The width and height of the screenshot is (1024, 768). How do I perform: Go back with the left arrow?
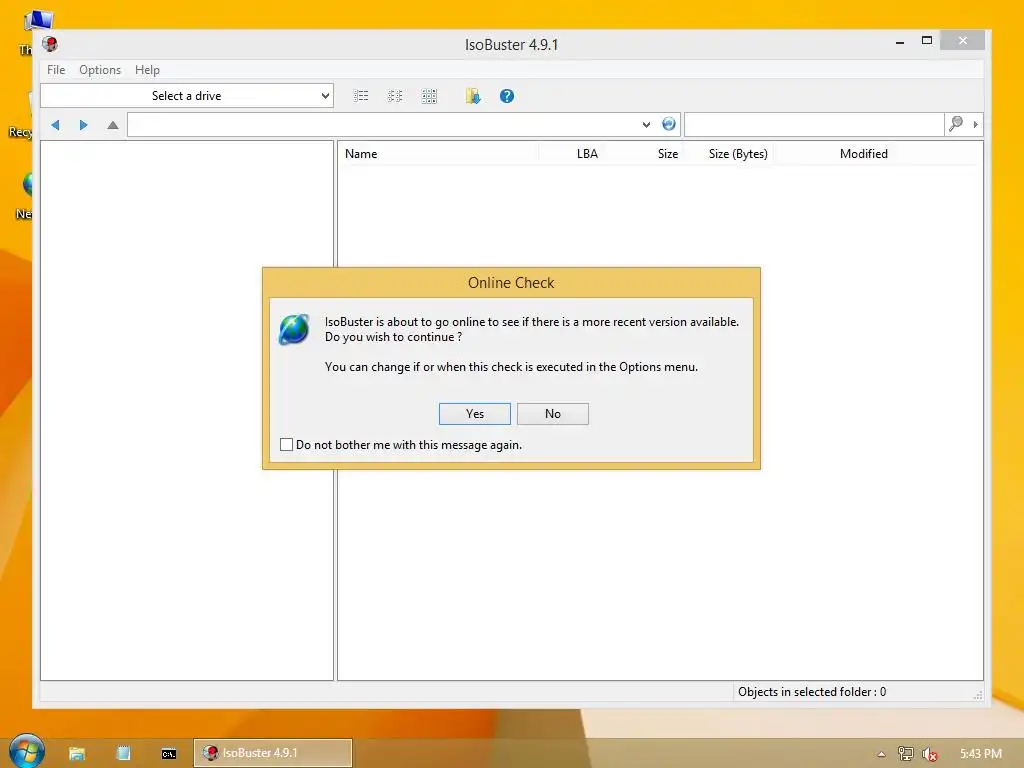coord(56,125)
